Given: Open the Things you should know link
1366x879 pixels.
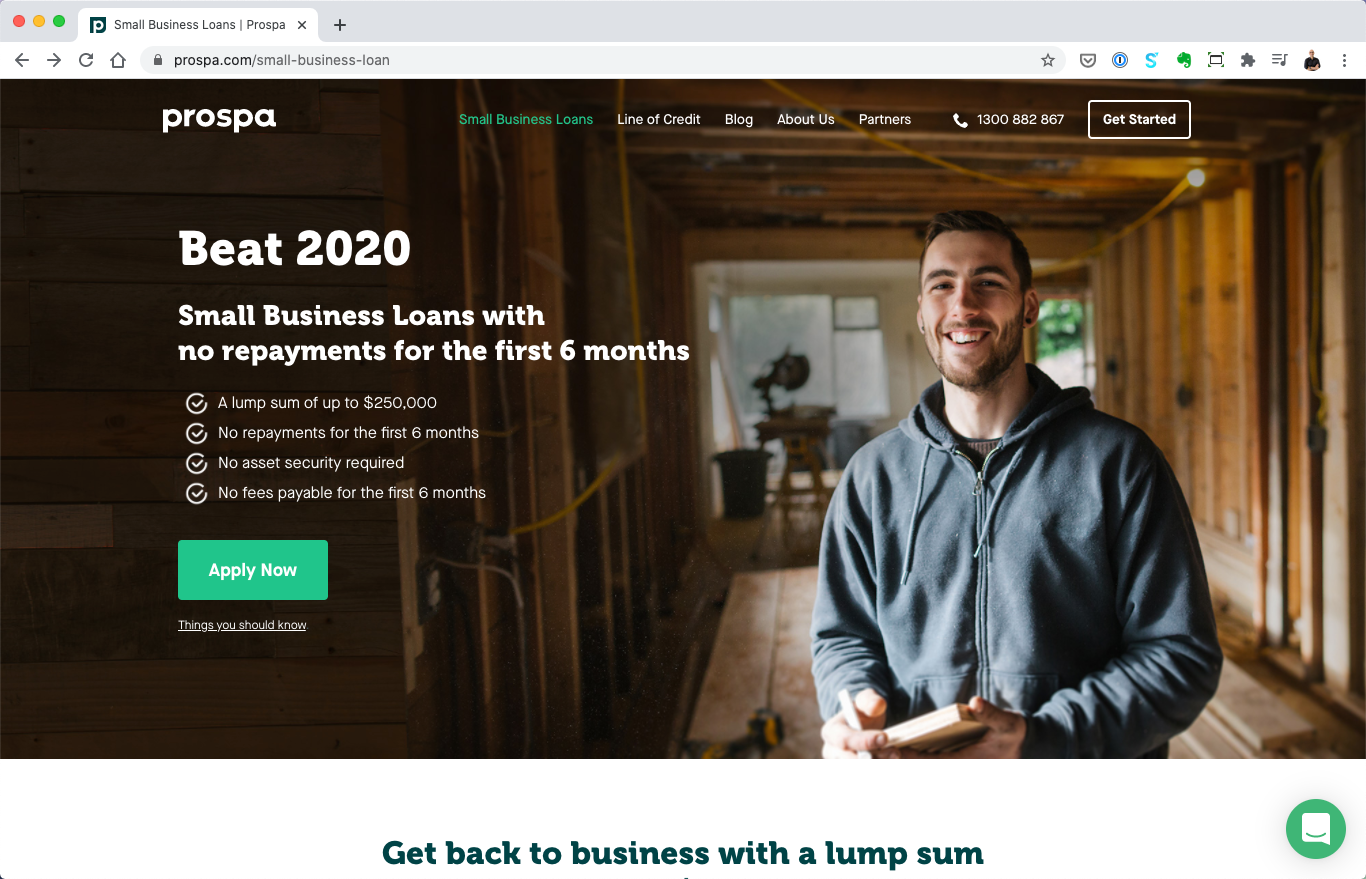Looking at the screenshot, I should coord(242,625).
